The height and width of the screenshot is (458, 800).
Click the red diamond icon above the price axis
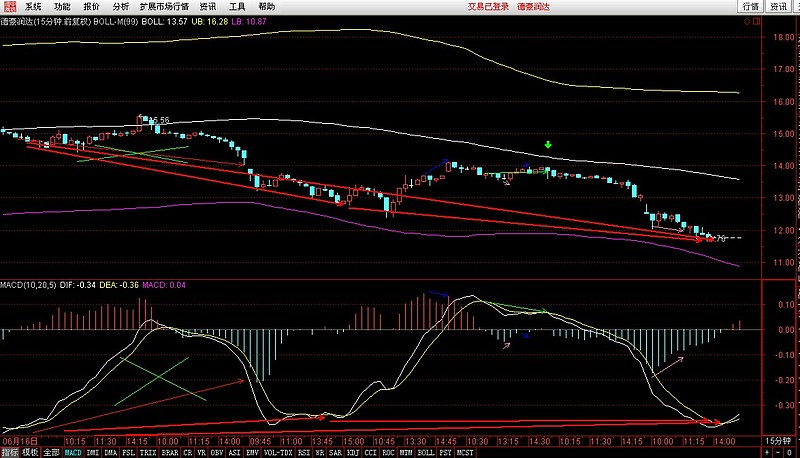(747, 21)
